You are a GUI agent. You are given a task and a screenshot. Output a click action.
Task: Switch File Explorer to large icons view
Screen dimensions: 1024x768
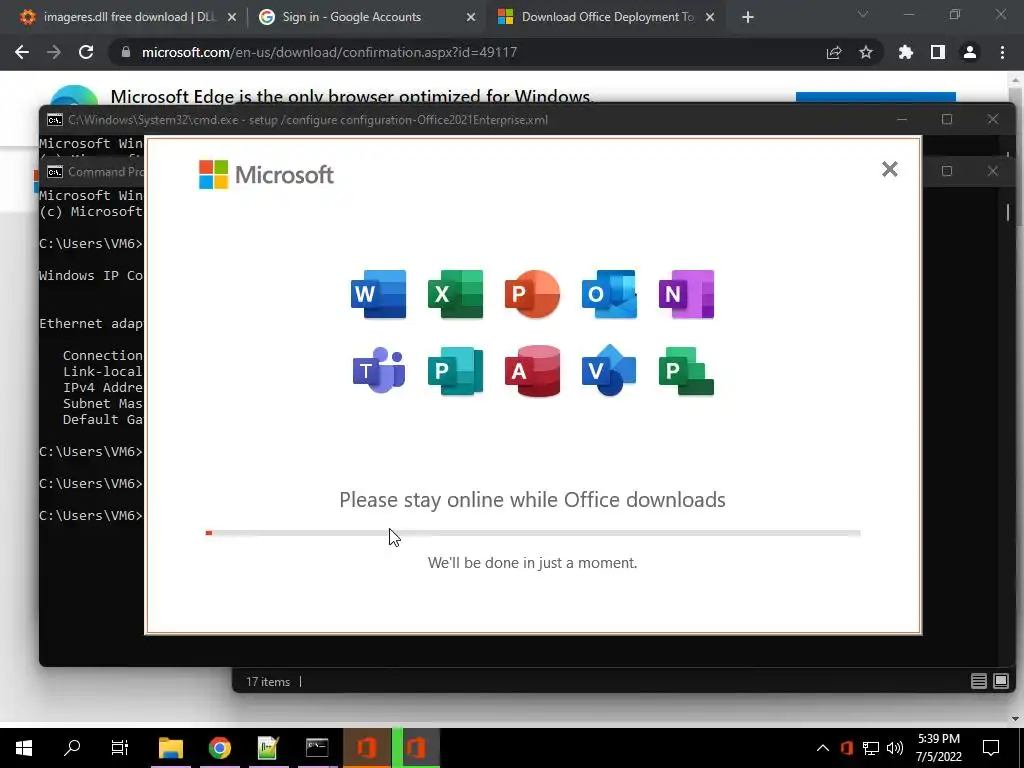point(1000,681)
